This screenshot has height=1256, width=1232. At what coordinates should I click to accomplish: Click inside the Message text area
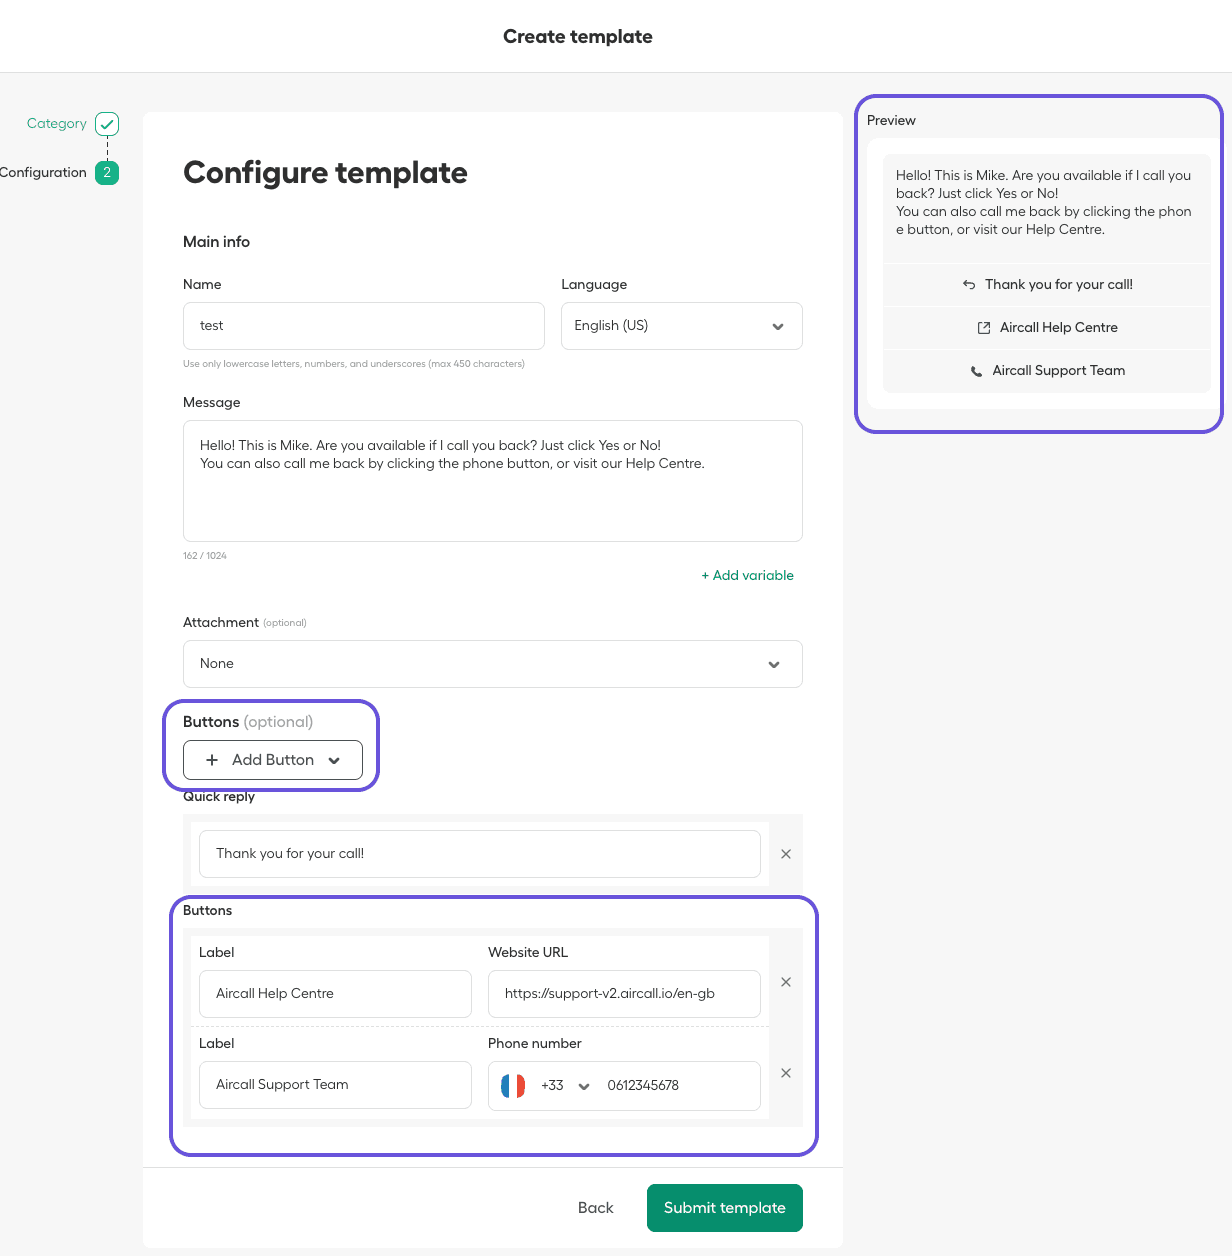492,481
